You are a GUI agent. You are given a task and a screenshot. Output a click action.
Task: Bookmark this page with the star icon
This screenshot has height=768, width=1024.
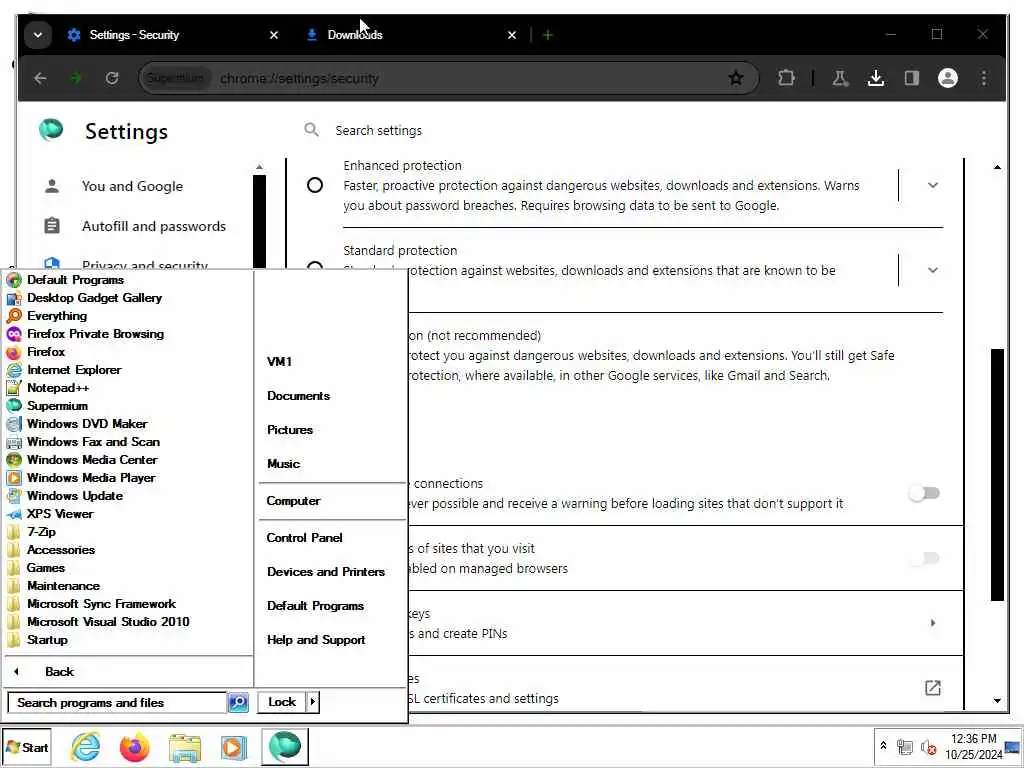pyautogui.click(x=736, y=78)
